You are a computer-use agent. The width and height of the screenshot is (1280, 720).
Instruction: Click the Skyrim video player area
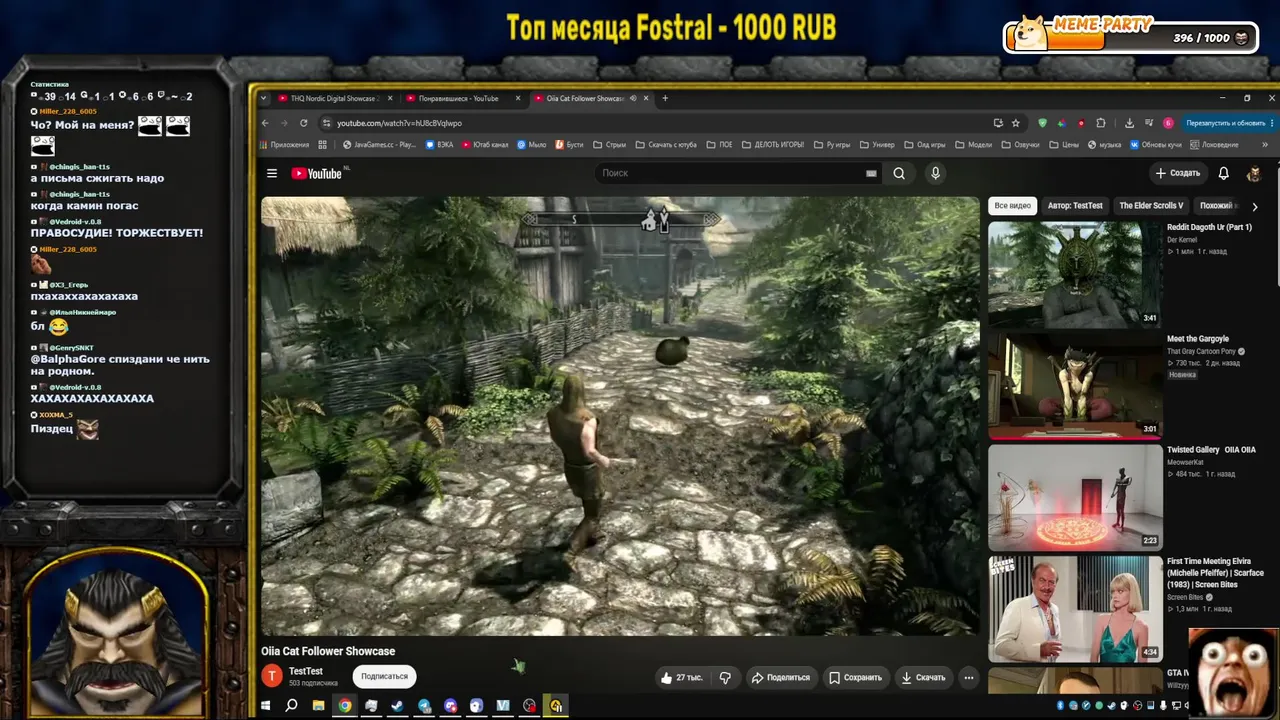click(x=620, y=415)
